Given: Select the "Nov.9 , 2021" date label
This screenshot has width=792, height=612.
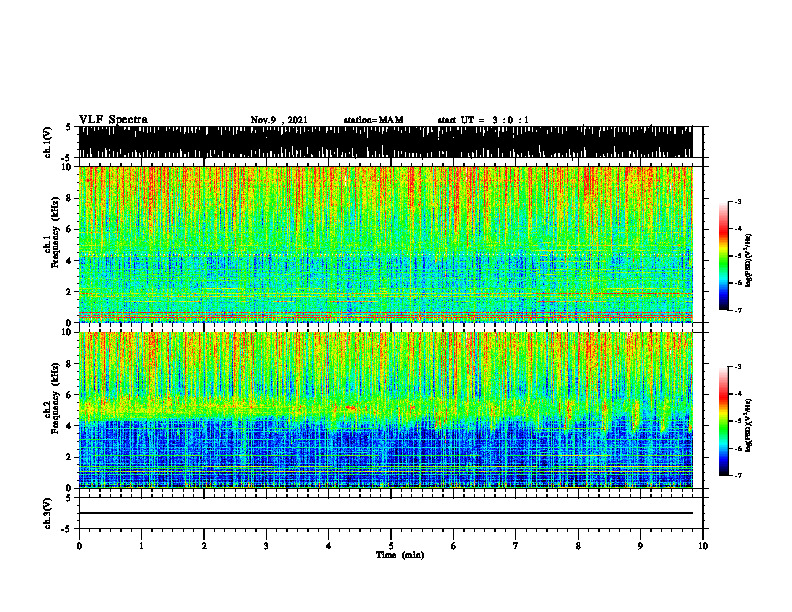Looking at the screenshot, I should pyautogui.click(x=279, y=120).
